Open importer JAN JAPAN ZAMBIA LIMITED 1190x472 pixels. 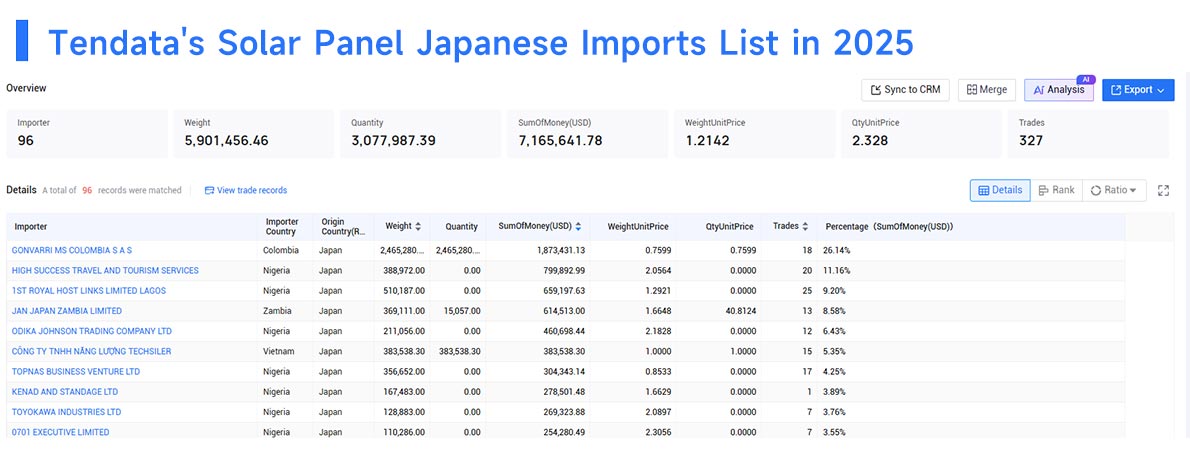pyautogui.click(x=67, y=311)
